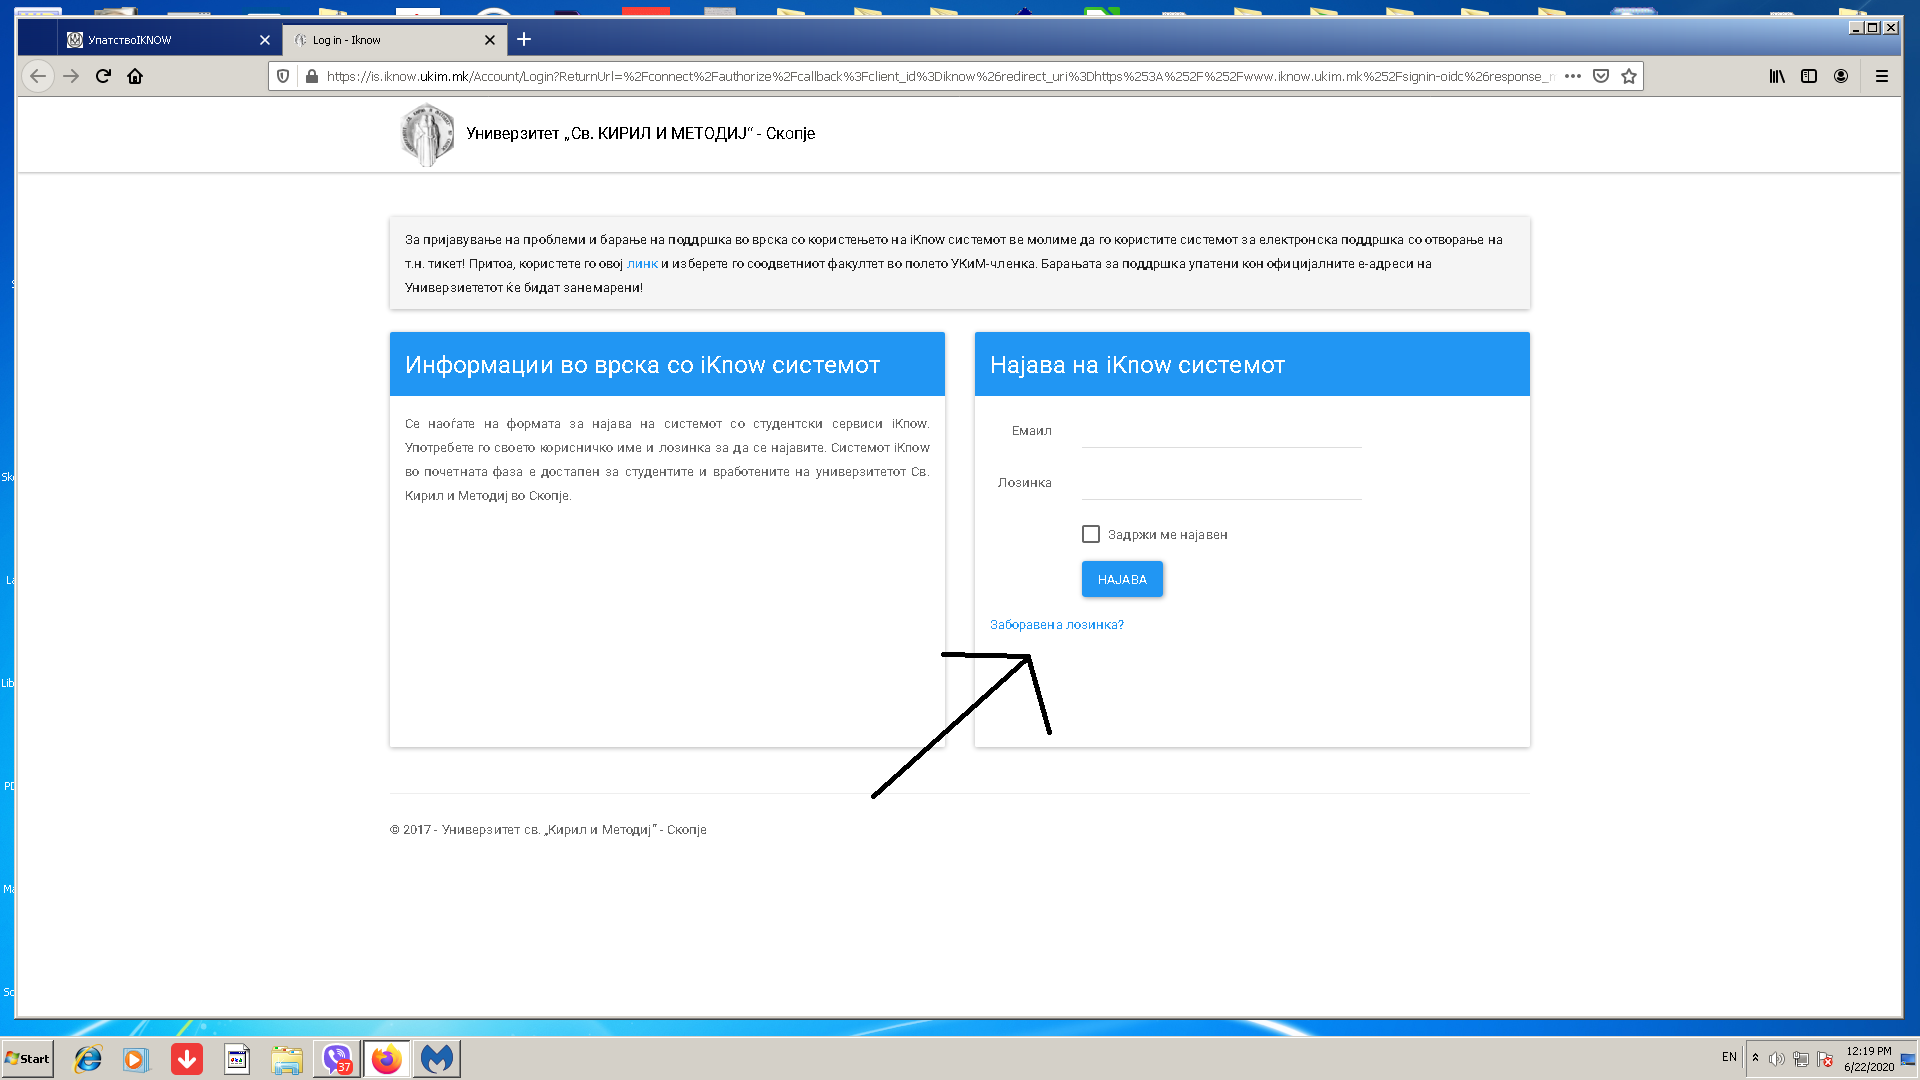This screenshot has height=1080, width=1920.
Task: Click the НАЈАВА login button
Action: pyautogui.click(x=1122, y=579)
